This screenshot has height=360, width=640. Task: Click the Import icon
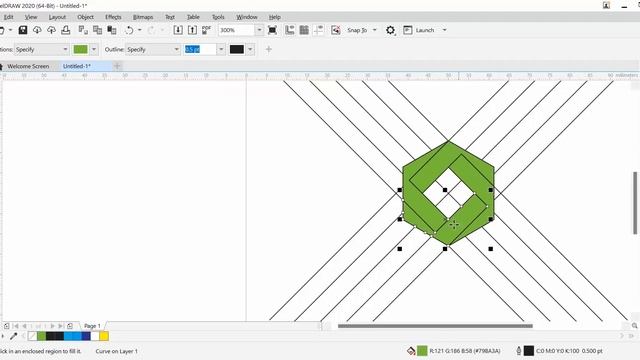click(178, 30)
